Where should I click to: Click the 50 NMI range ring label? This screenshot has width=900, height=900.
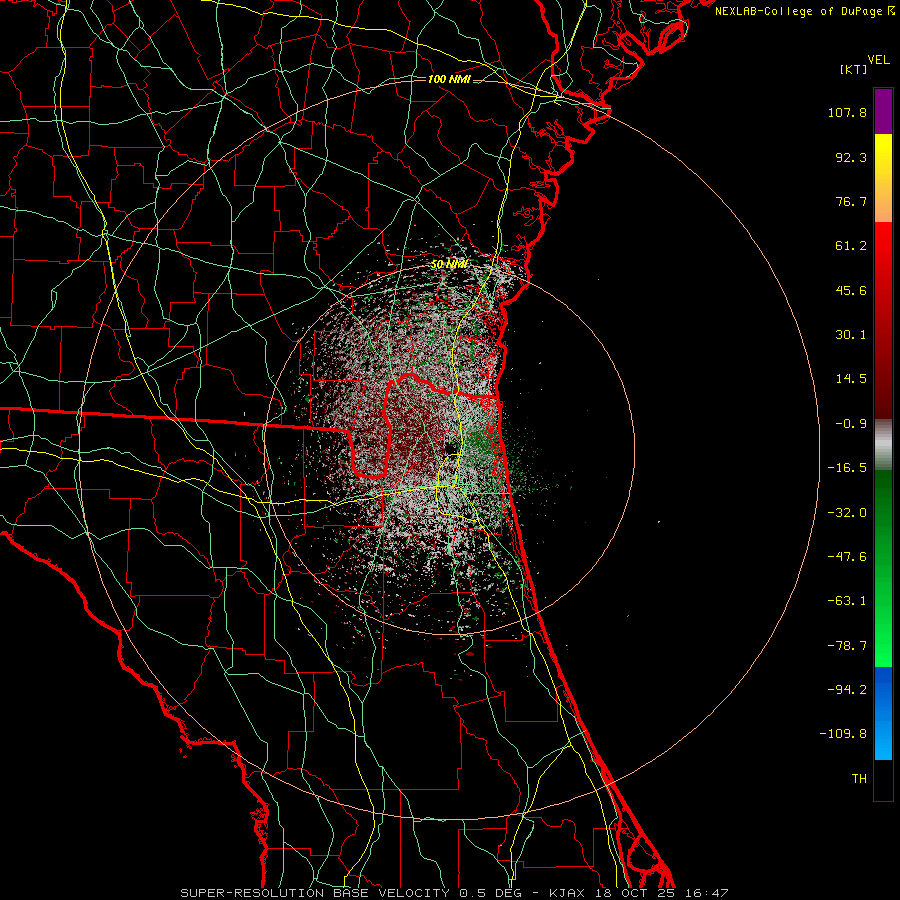point(449,265)
